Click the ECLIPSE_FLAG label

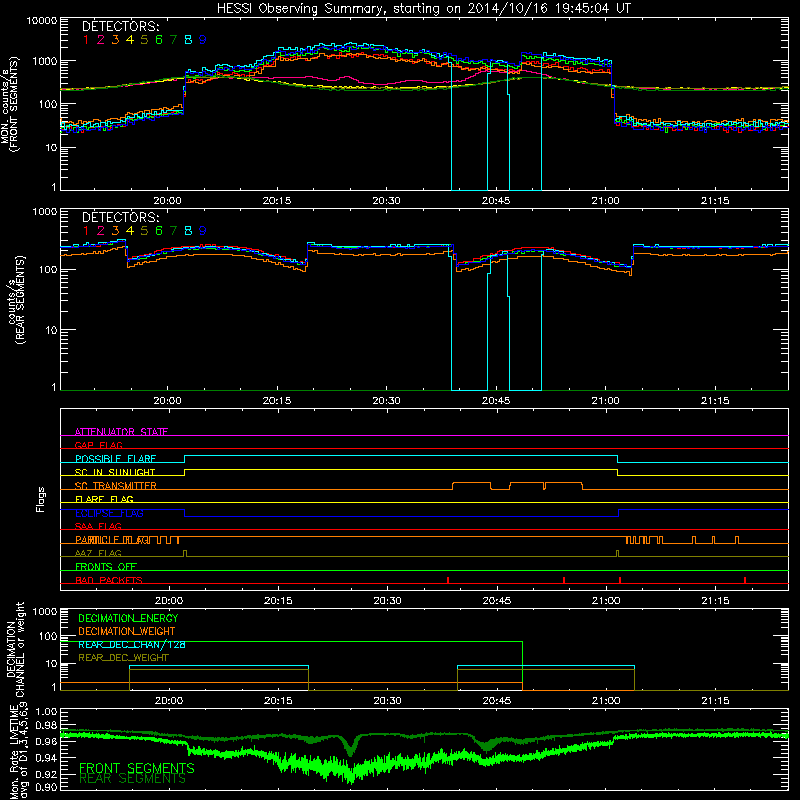tap(109, 513)
